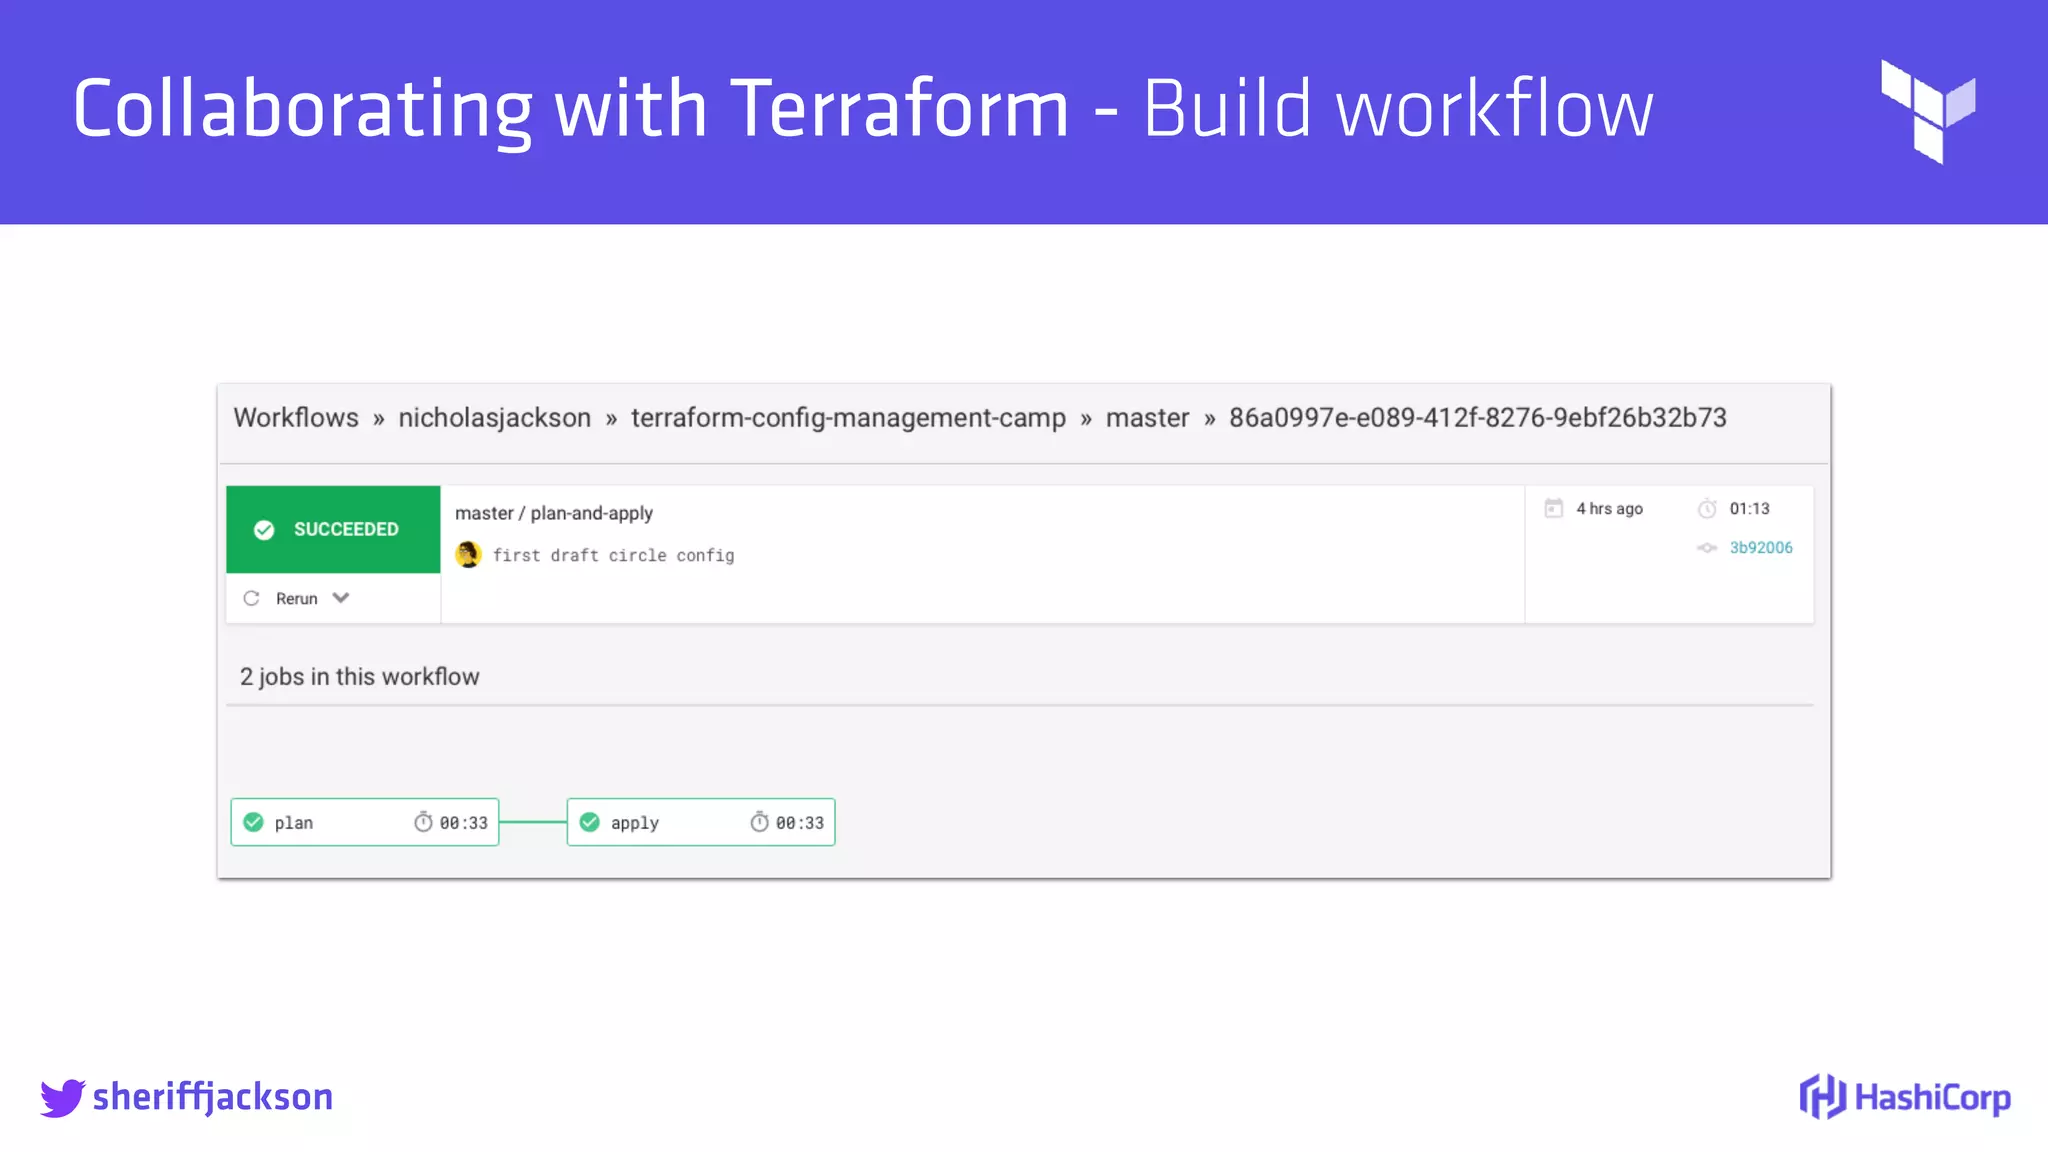Select the master breadcrumb link

pos(1147,418)
